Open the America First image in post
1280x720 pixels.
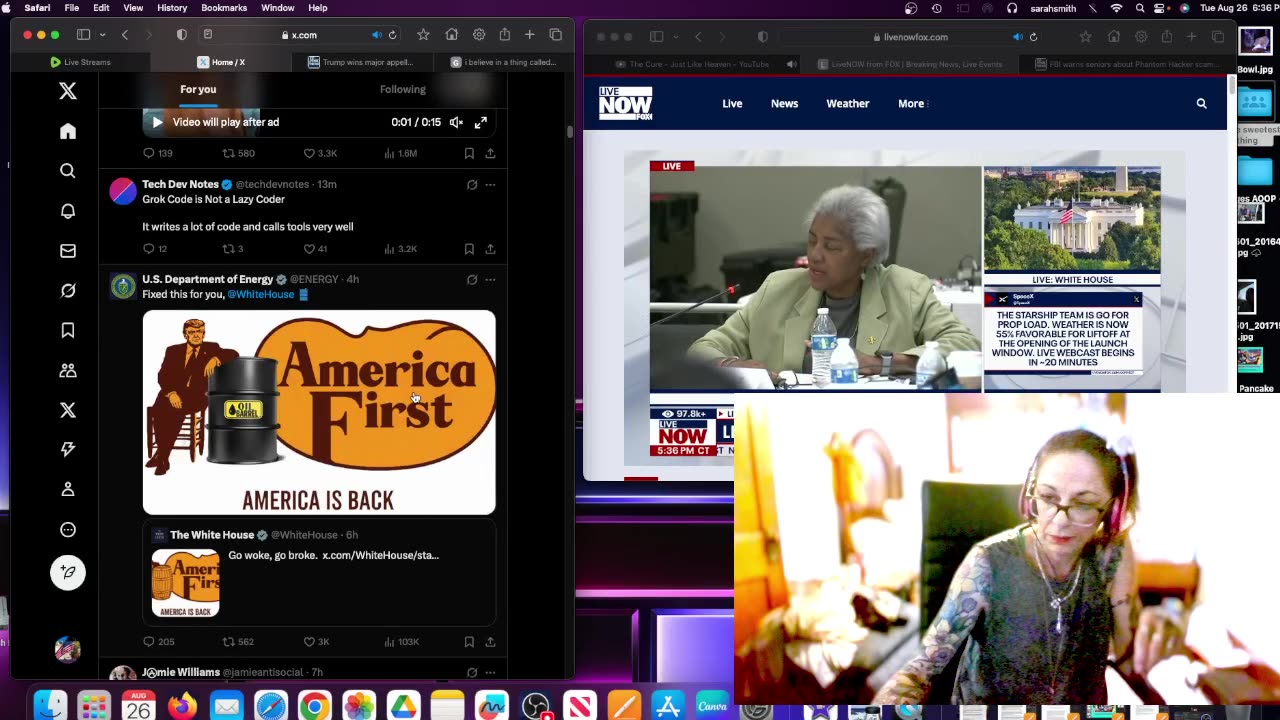[319, 412]
